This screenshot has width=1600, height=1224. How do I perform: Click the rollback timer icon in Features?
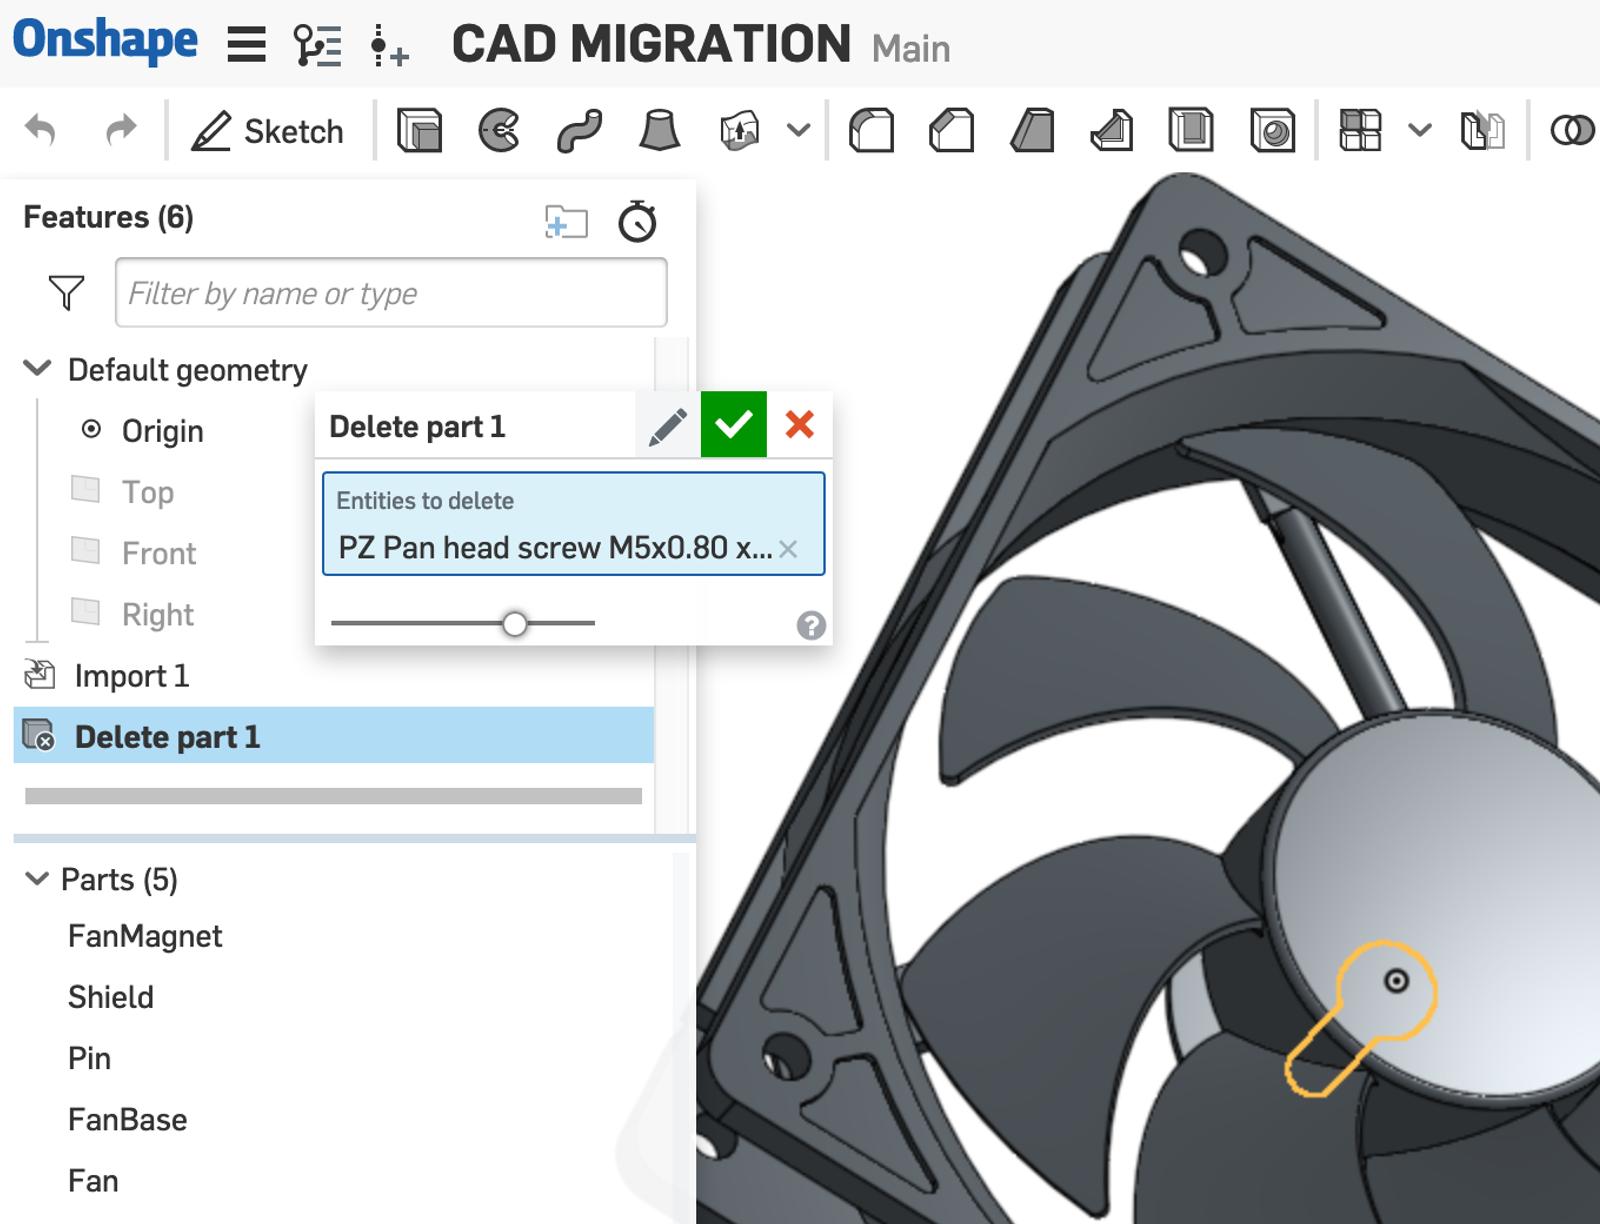click(637, 222)
